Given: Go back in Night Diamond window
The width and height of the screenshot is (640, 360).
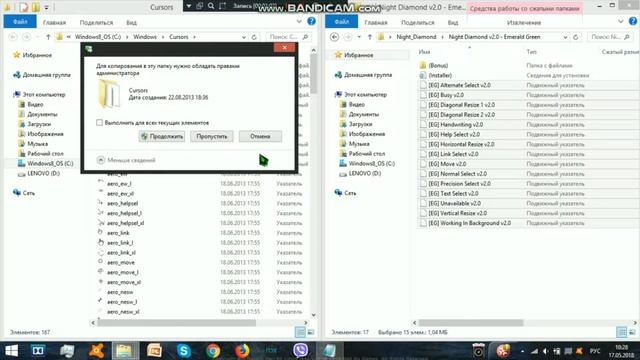Looking at the screenshot, I should pos(334,37).
